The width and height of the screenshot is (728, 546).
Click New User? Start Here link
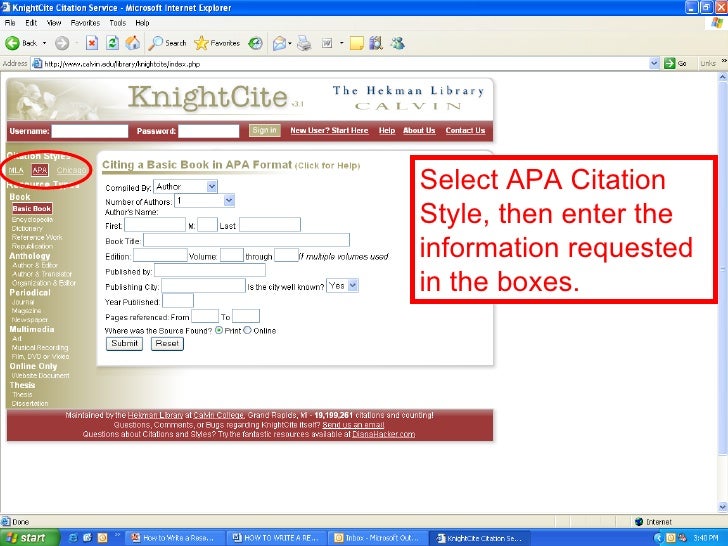point(329,130)
